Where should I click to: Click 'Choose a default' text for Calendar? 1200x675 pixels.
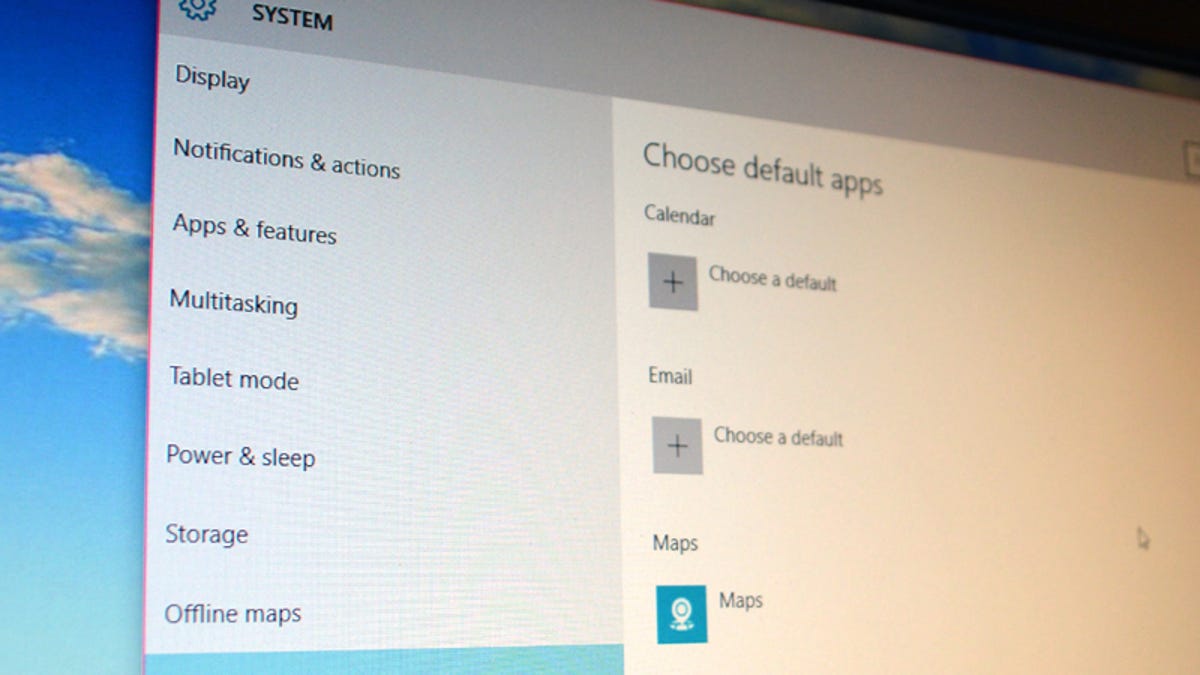pos(772,278)
